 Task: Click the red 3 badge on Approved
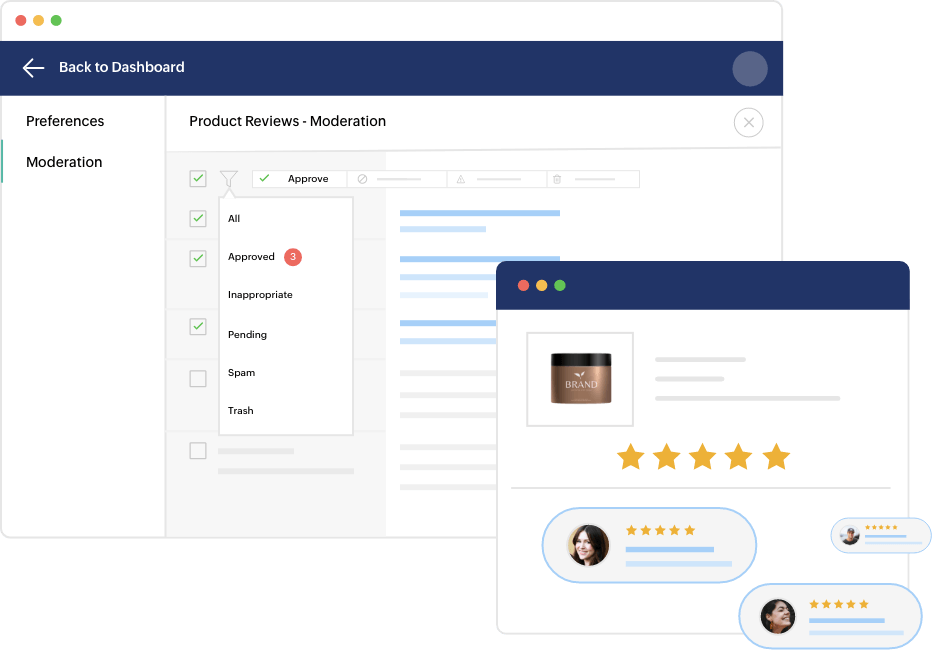[293, 257]
